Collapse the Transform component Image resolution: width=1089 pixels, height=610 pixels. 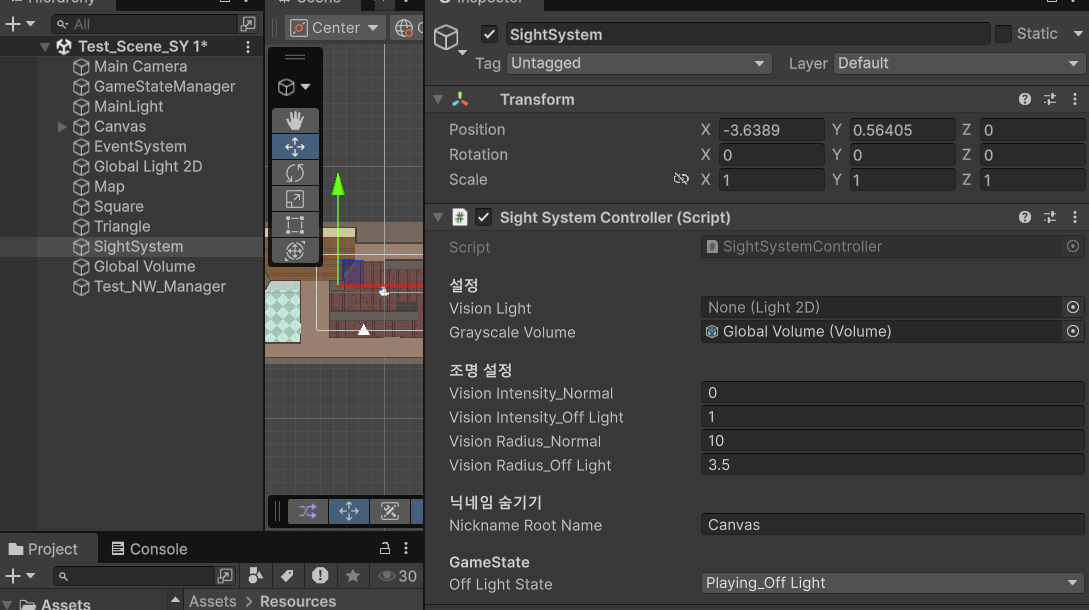(438, 99)
